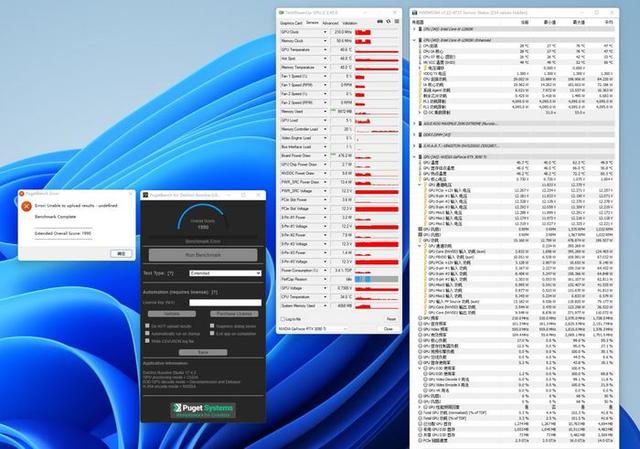Click Extended Overall Score text in error dialog
The image size is (640, 449).
point(63,233)
